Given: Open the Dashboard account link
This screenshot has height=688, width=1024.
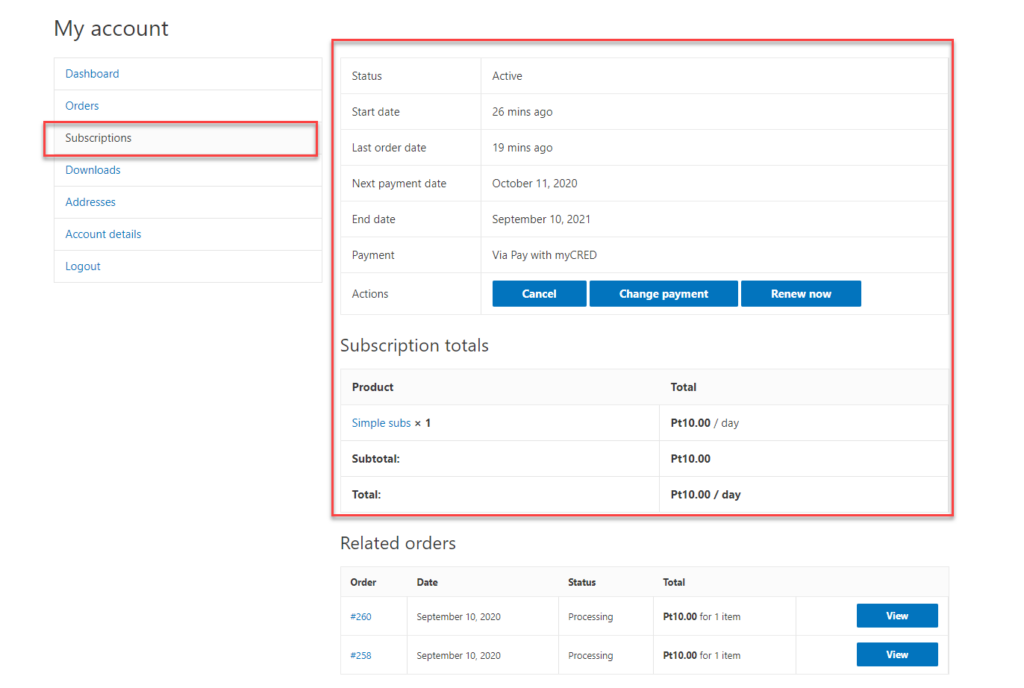Looking at the screenshot, I should click(92, 74).
